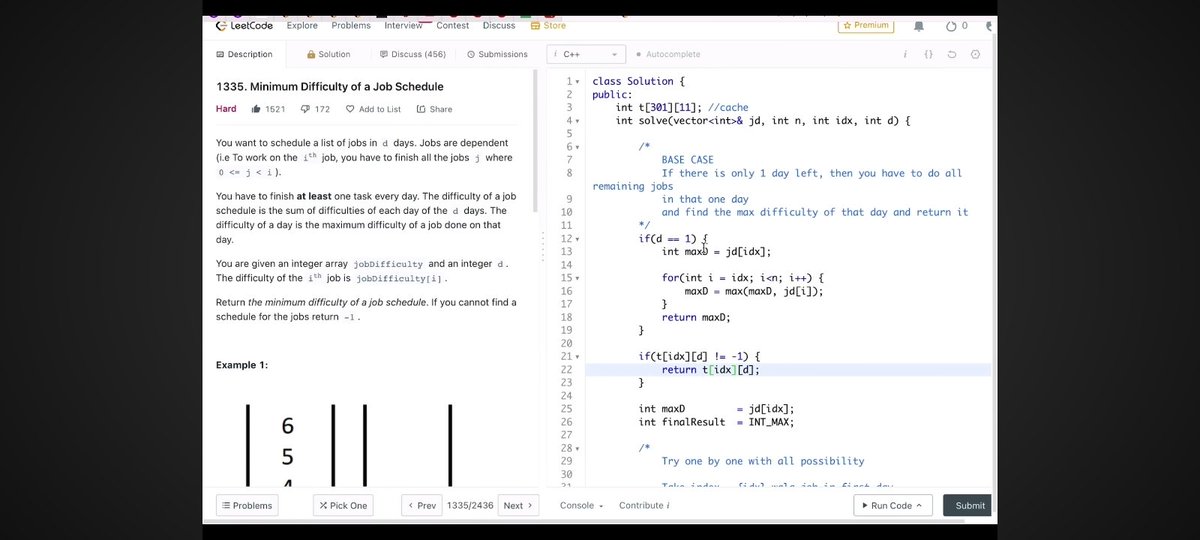The width and height of the screenshot is (1200, 540).
Task: Collapse the code fold arrow on line 15
Action: (577, 278)
